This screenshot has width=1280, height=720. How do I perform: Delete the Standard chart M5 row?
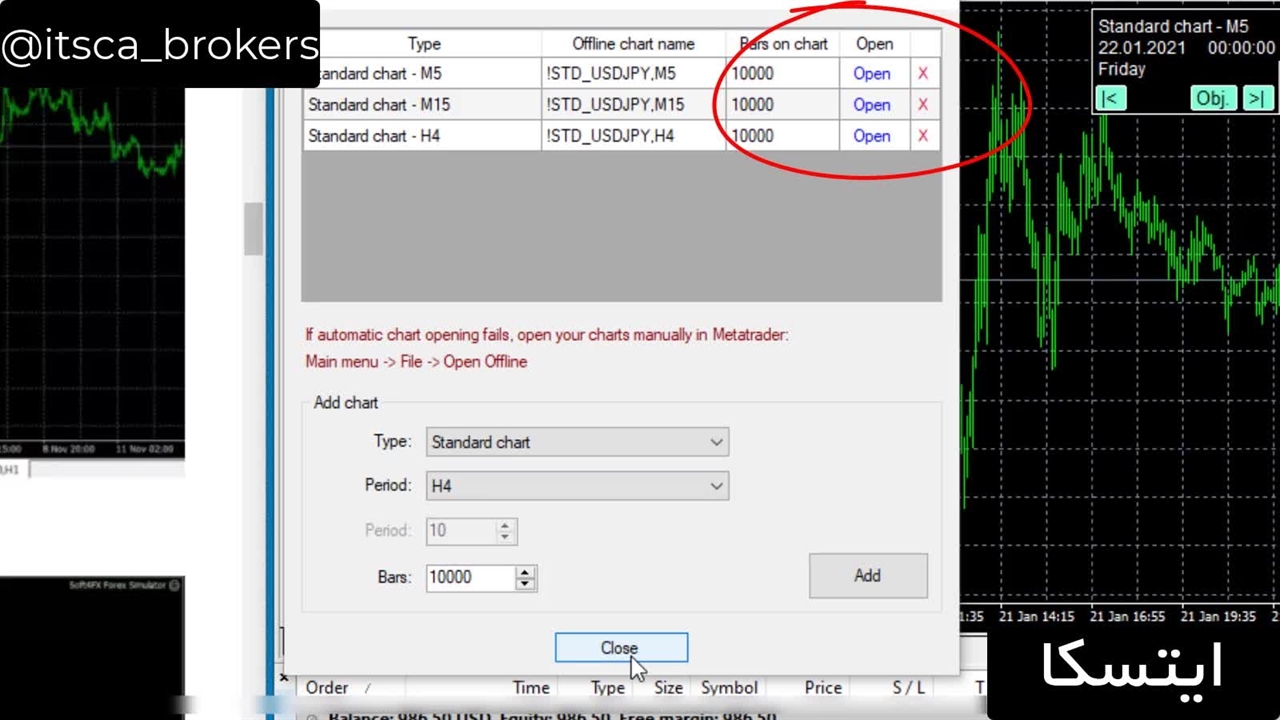(x=922, y=74)
